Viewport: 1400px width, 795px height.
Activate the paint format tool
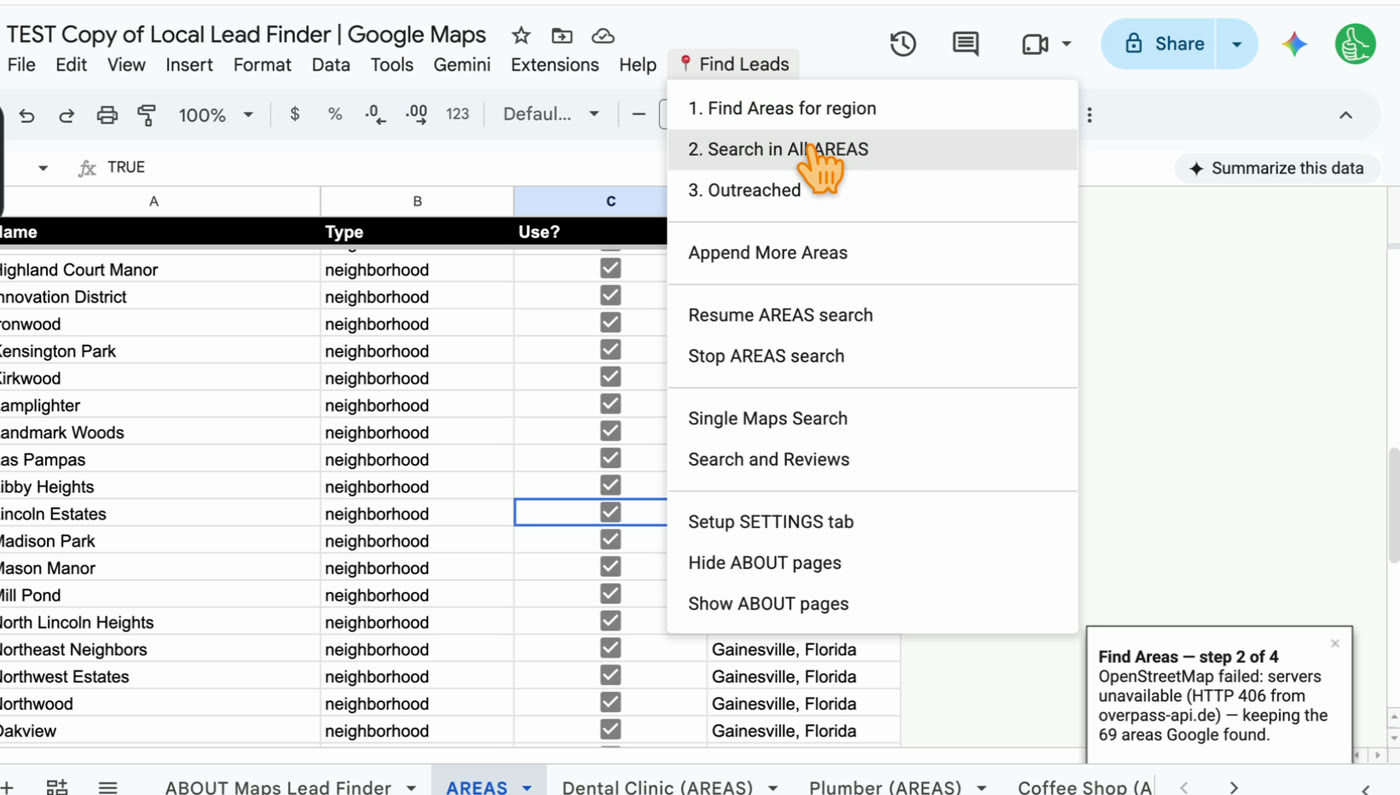click(147, 115)
